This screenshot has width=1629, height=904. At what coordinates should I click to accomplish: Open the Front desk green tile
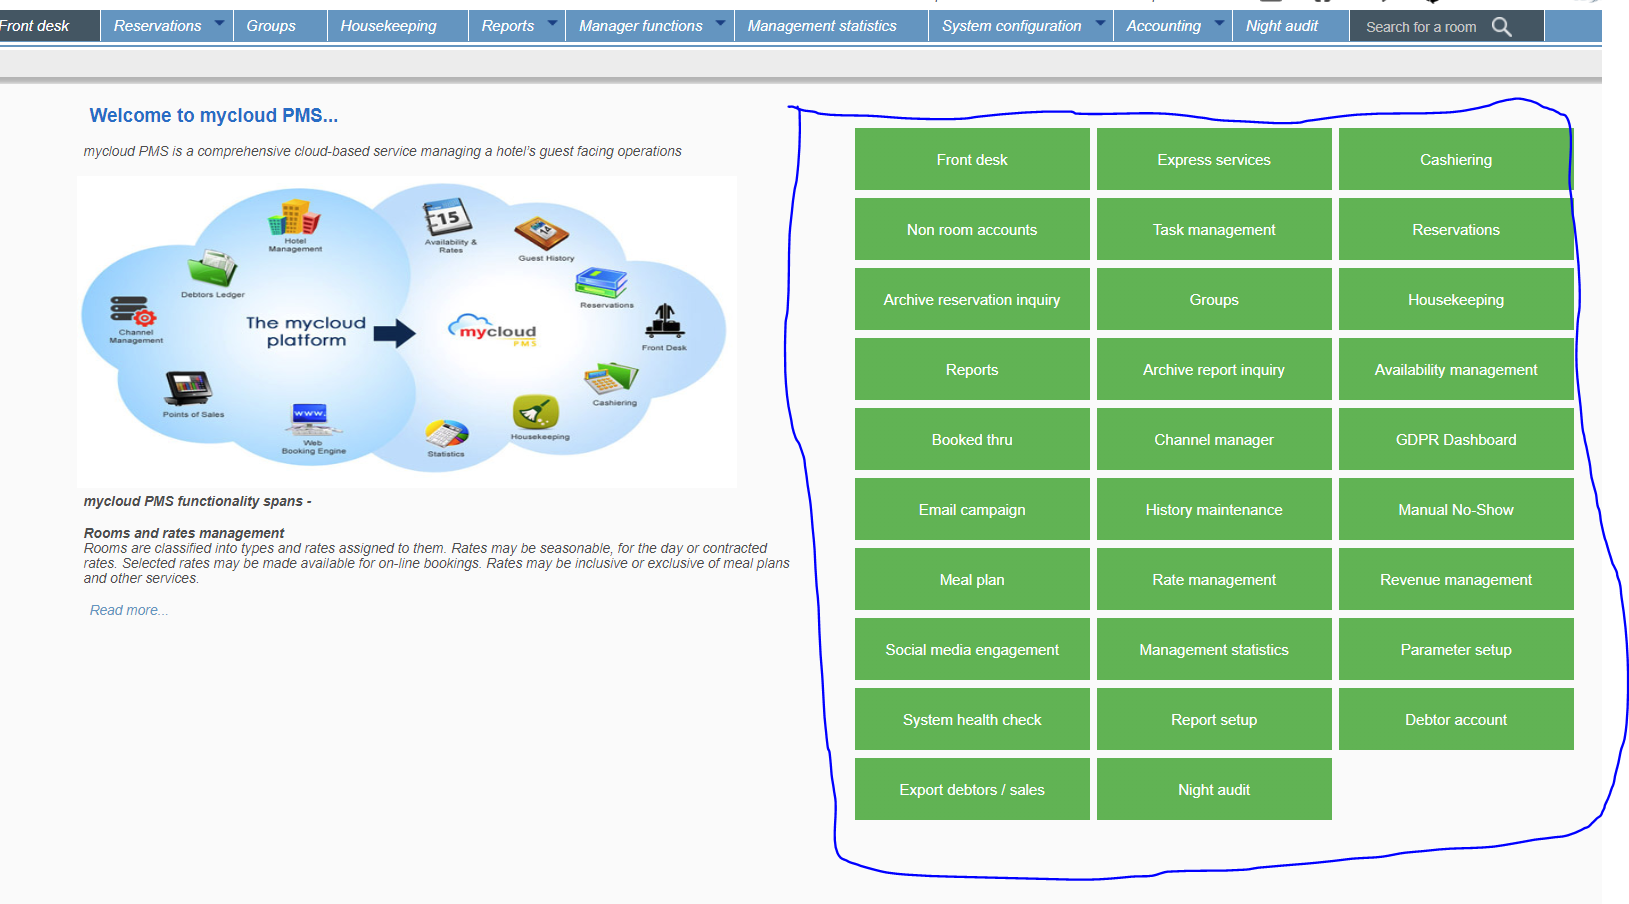[972, 159]
